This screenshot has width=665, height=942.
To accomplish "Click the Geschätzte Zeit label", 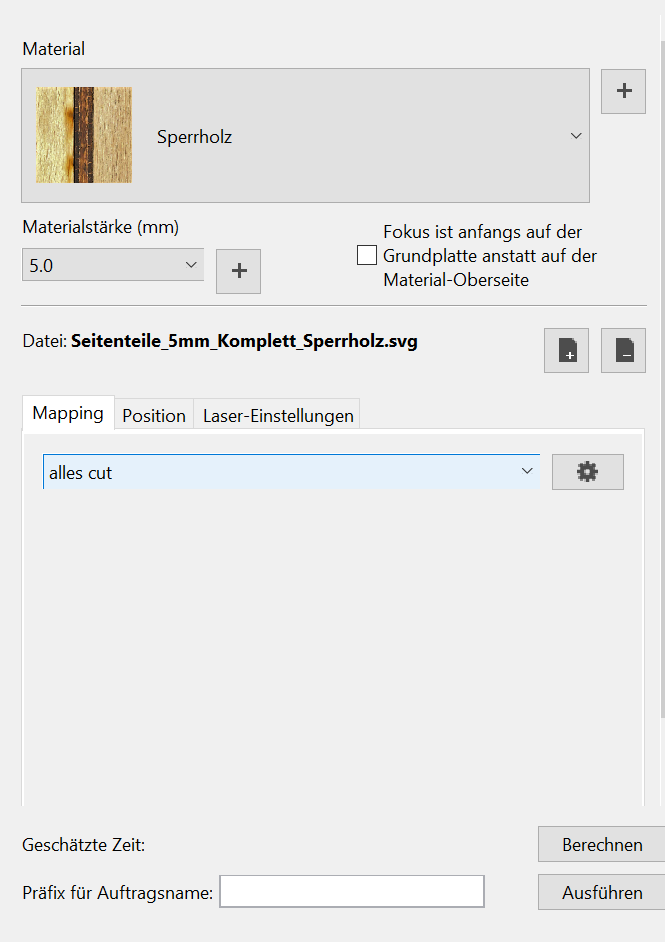I will [84, 845].
